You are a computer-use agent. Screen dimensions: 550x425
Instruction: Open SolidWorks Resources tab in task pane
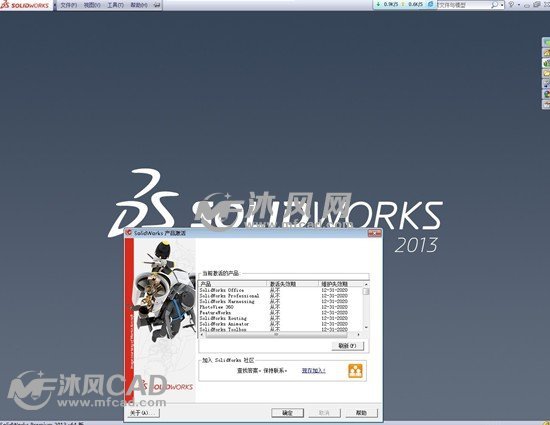pos(546,53)
